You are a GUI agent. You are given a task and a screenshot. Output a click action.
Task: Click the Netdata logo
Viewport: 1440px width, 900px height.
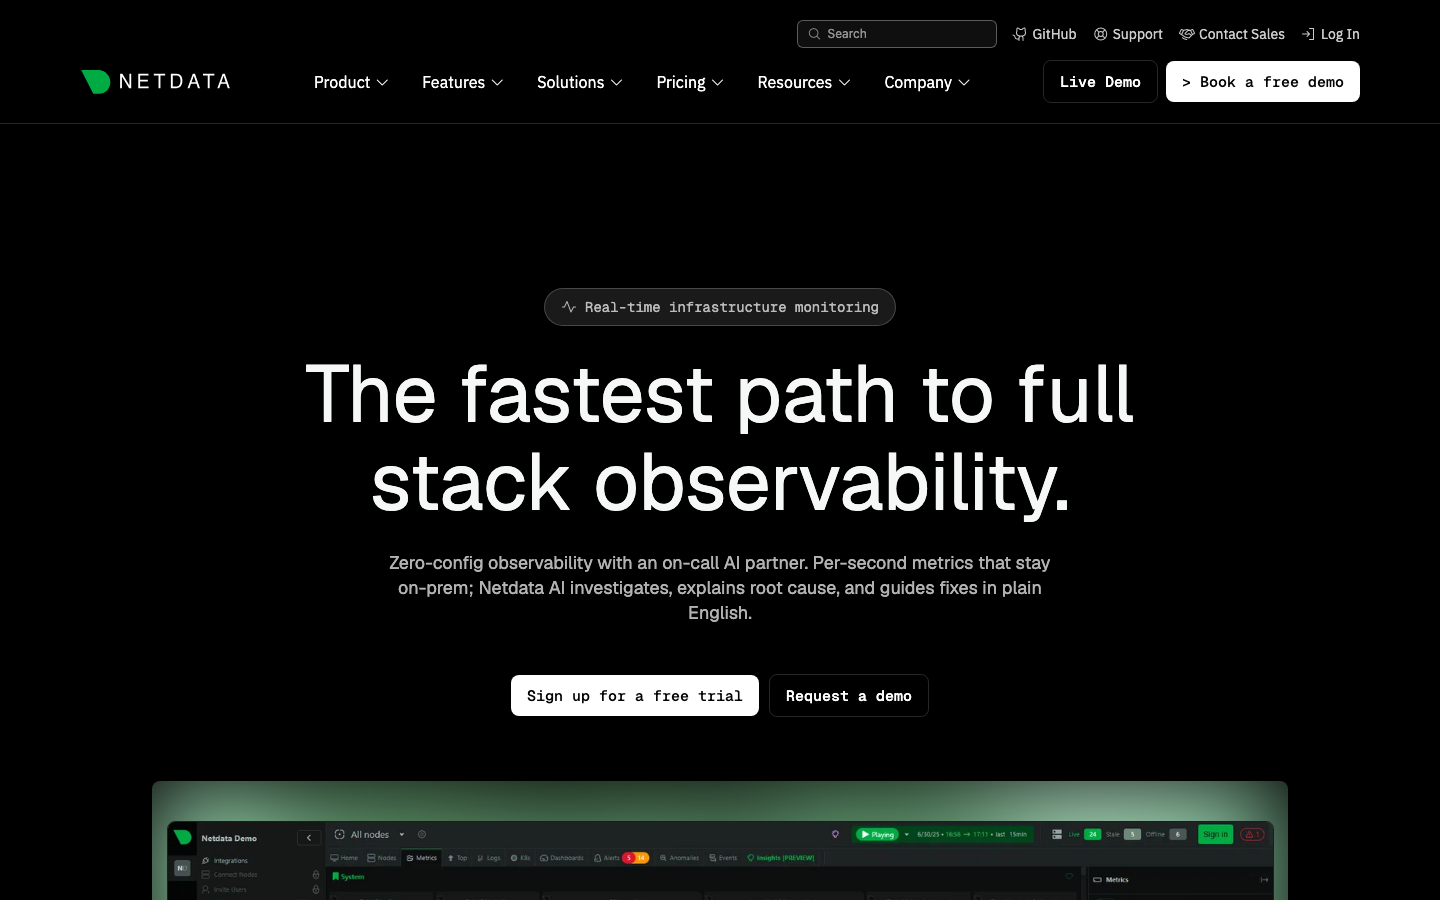156,82
